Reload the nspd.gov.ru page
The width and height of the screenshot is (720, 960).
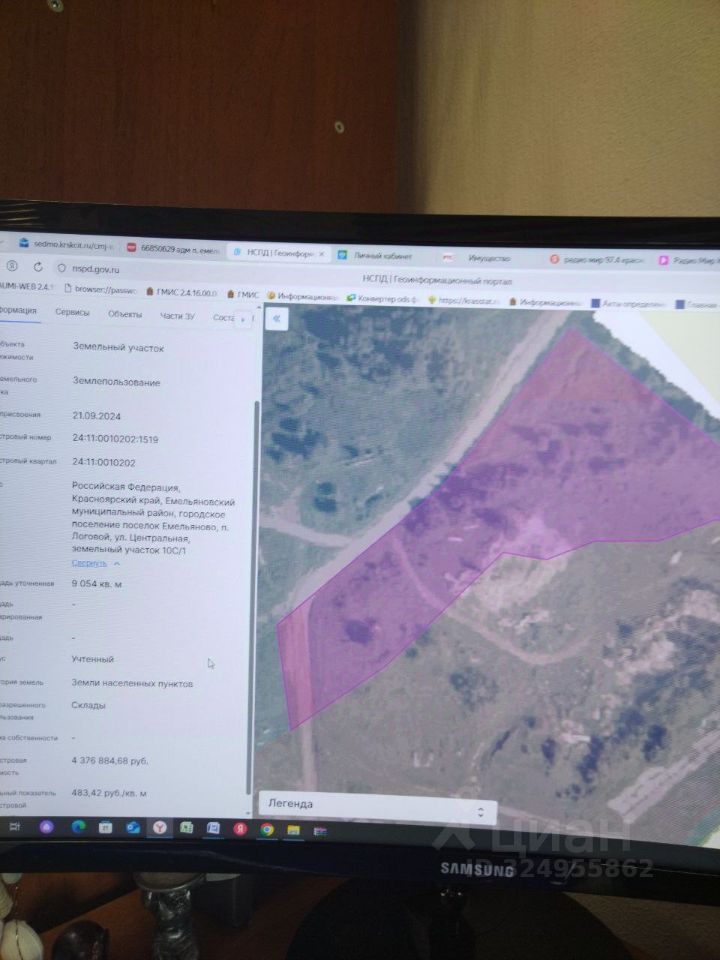38,267
